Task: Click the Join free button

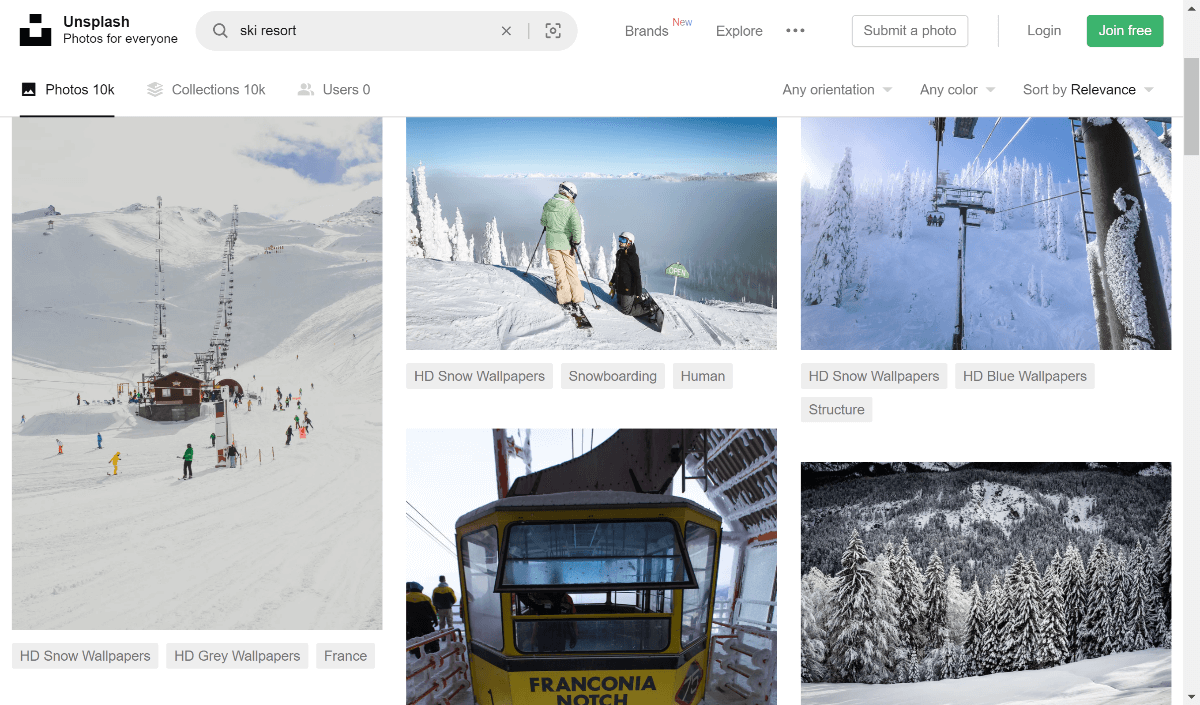Action: point(1125,30)
